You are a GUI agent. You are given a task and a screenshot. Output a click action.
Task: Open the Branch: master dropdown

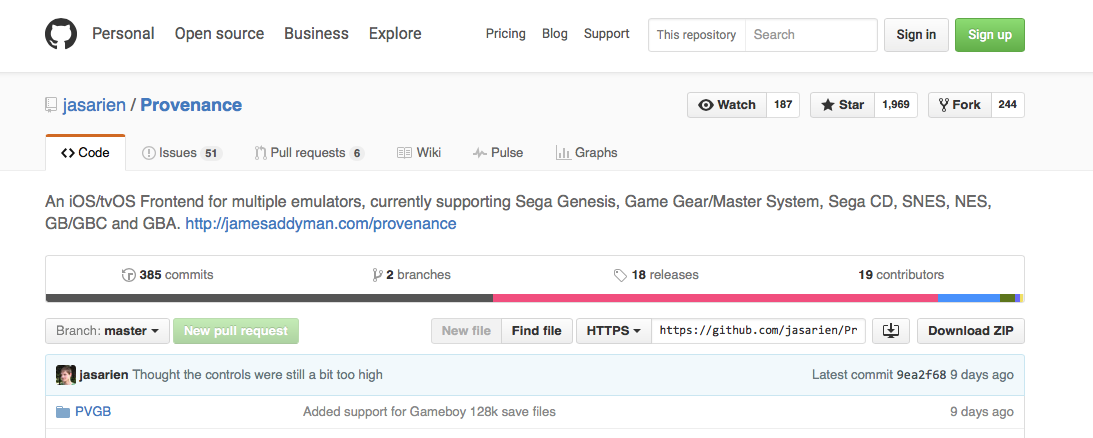(107, 331)
